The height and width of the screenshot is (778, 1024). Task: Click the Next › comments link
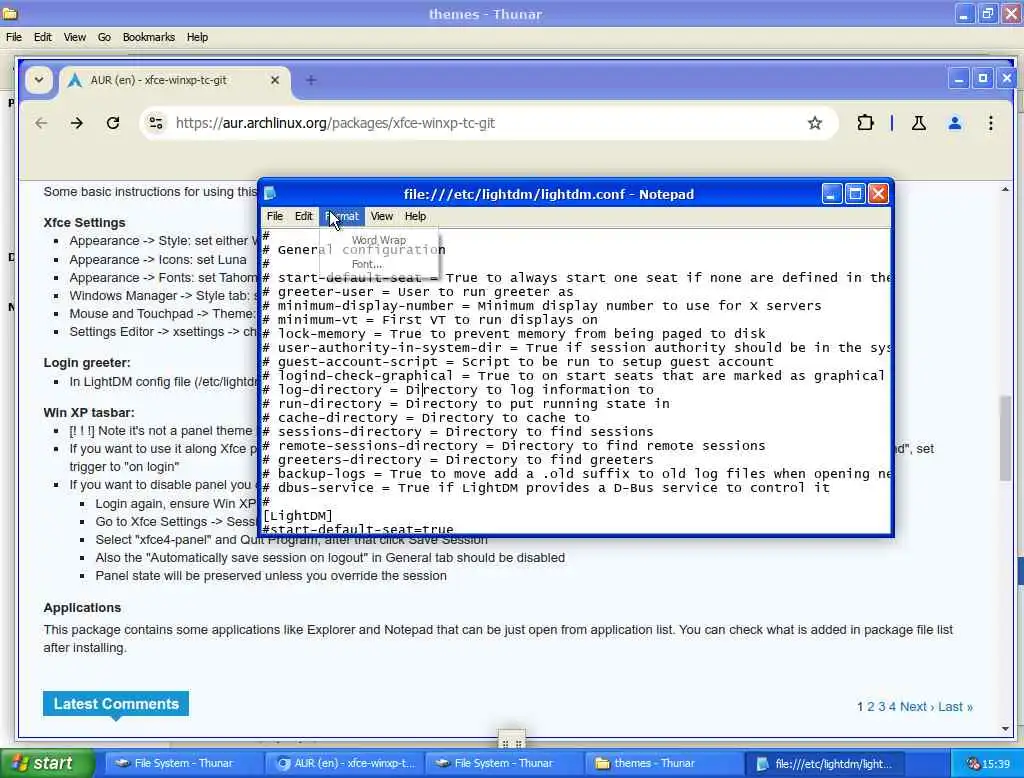(917, 707)
